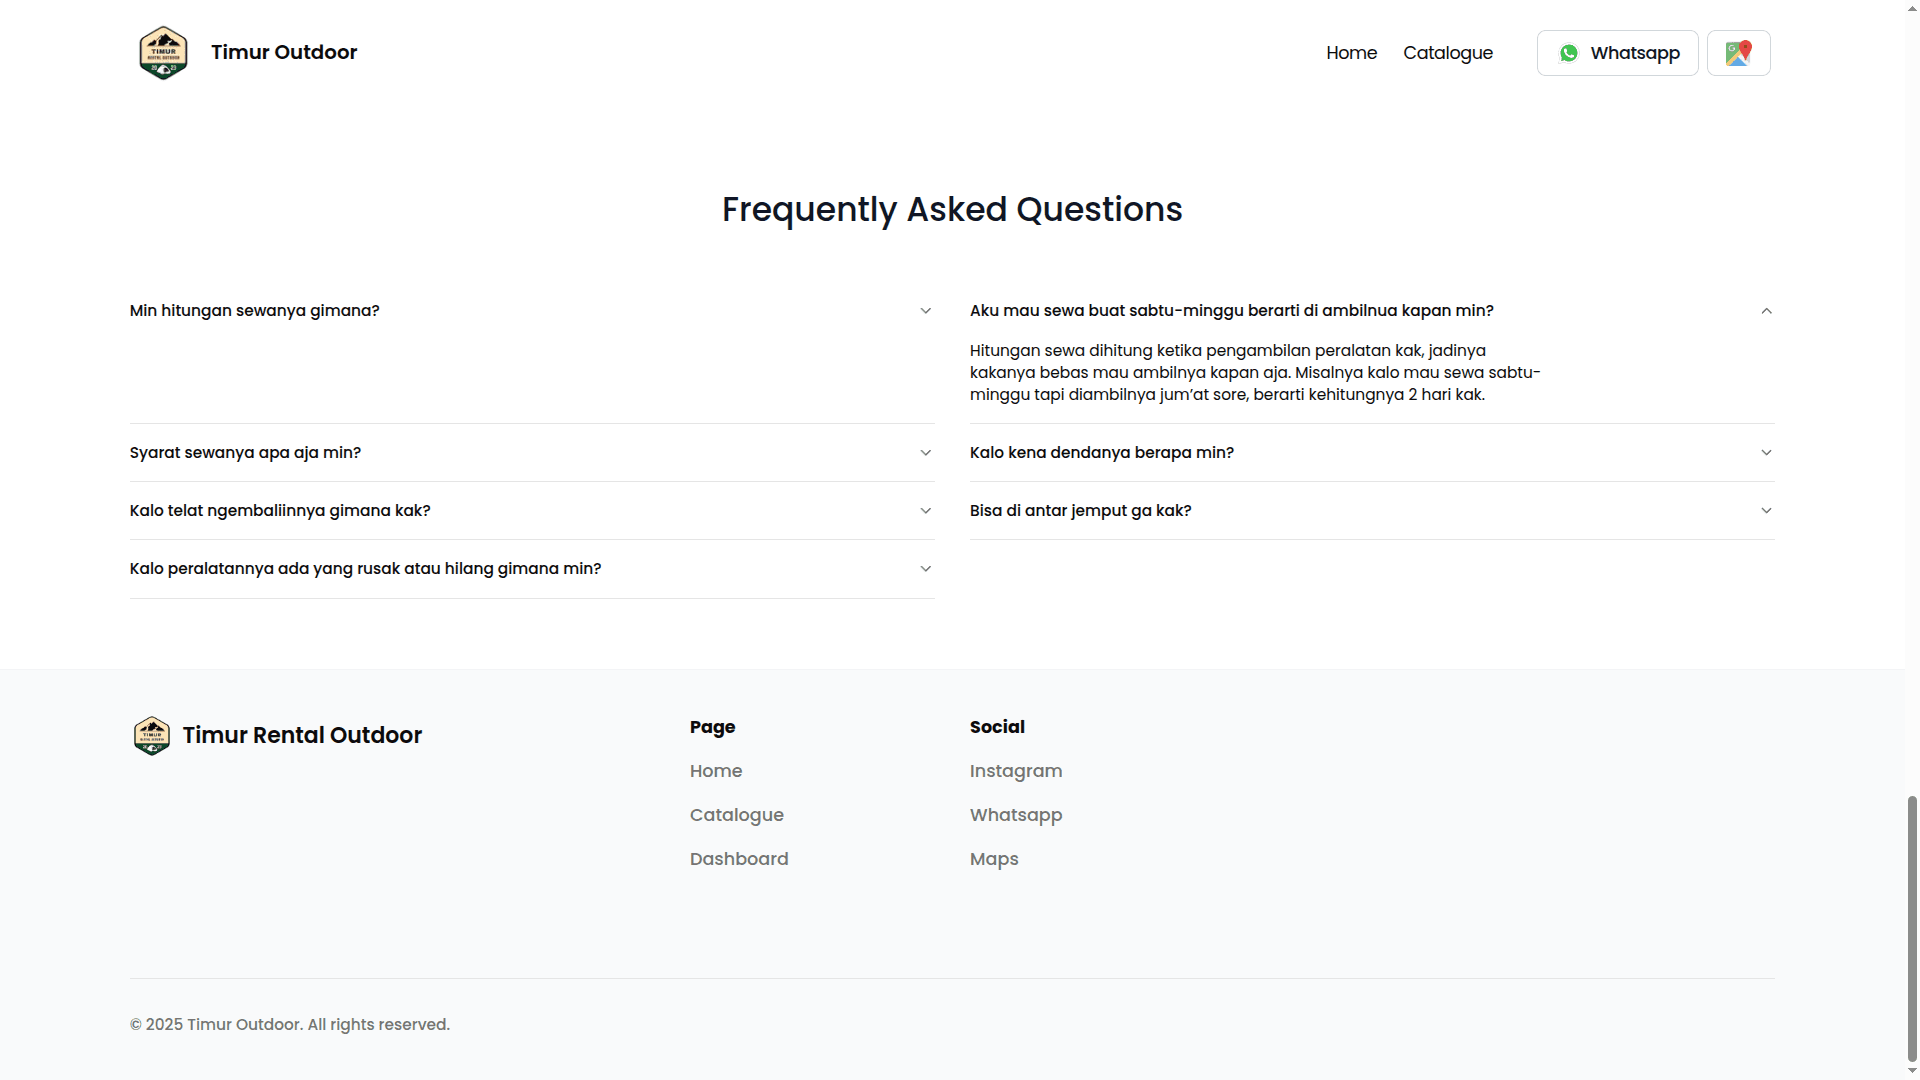Expand the rusak atau hilang question
Viewport: 1920px width, 1080px height.
(x=365, y=569)
